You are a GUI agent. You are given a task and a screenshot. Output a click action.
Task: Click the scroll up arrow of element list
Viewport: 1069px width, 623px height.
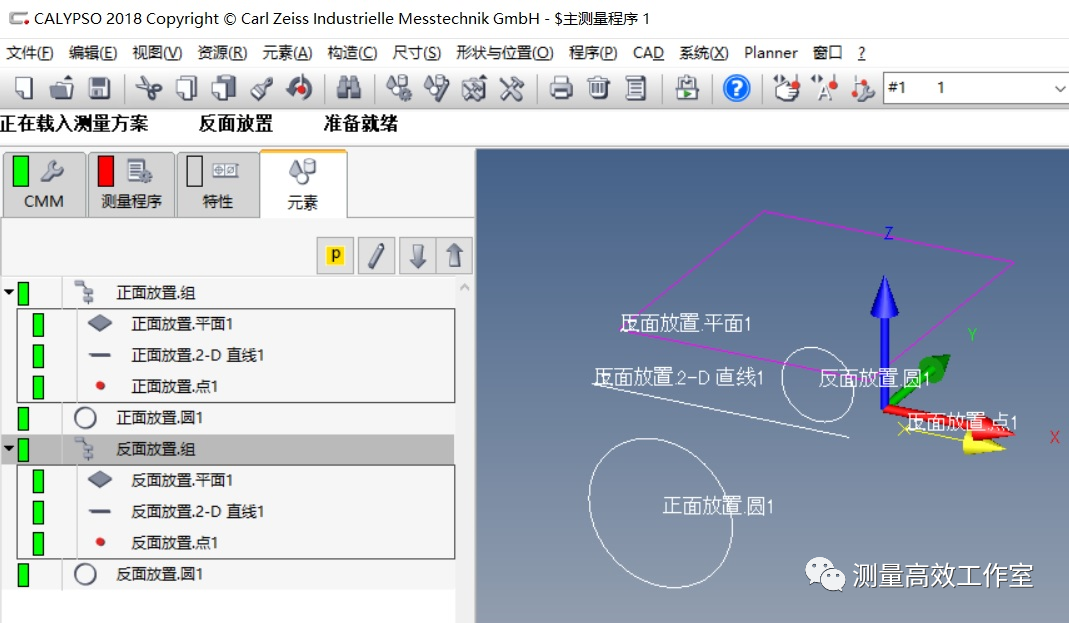[x=464, y=288]
